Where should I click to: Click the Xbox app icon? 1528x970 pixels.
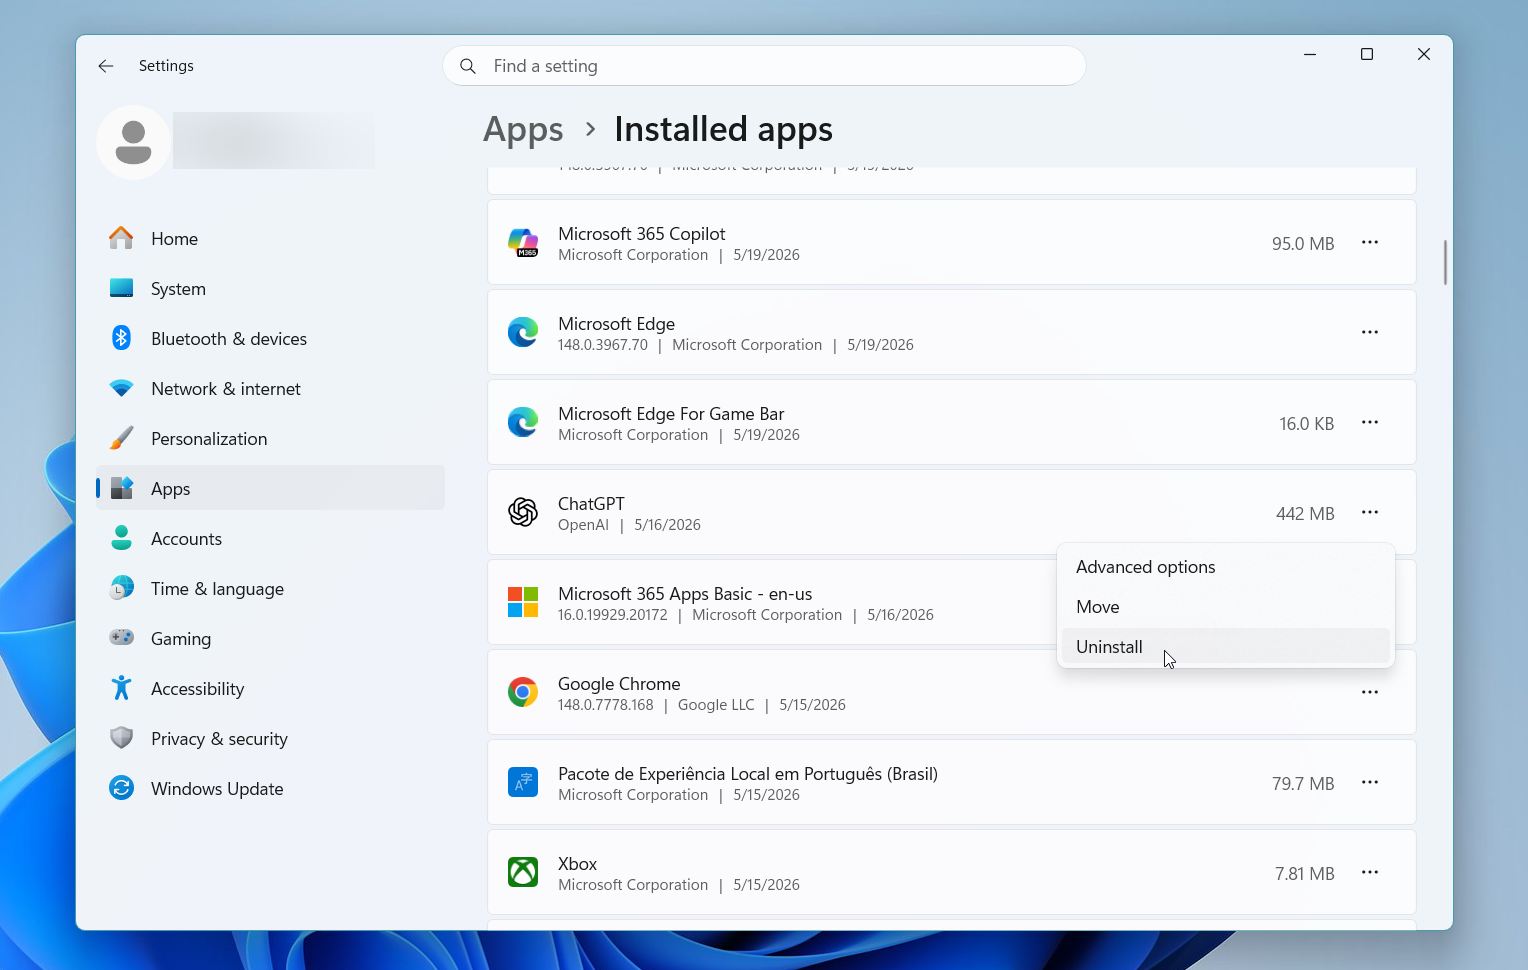(x=523, y=872)
